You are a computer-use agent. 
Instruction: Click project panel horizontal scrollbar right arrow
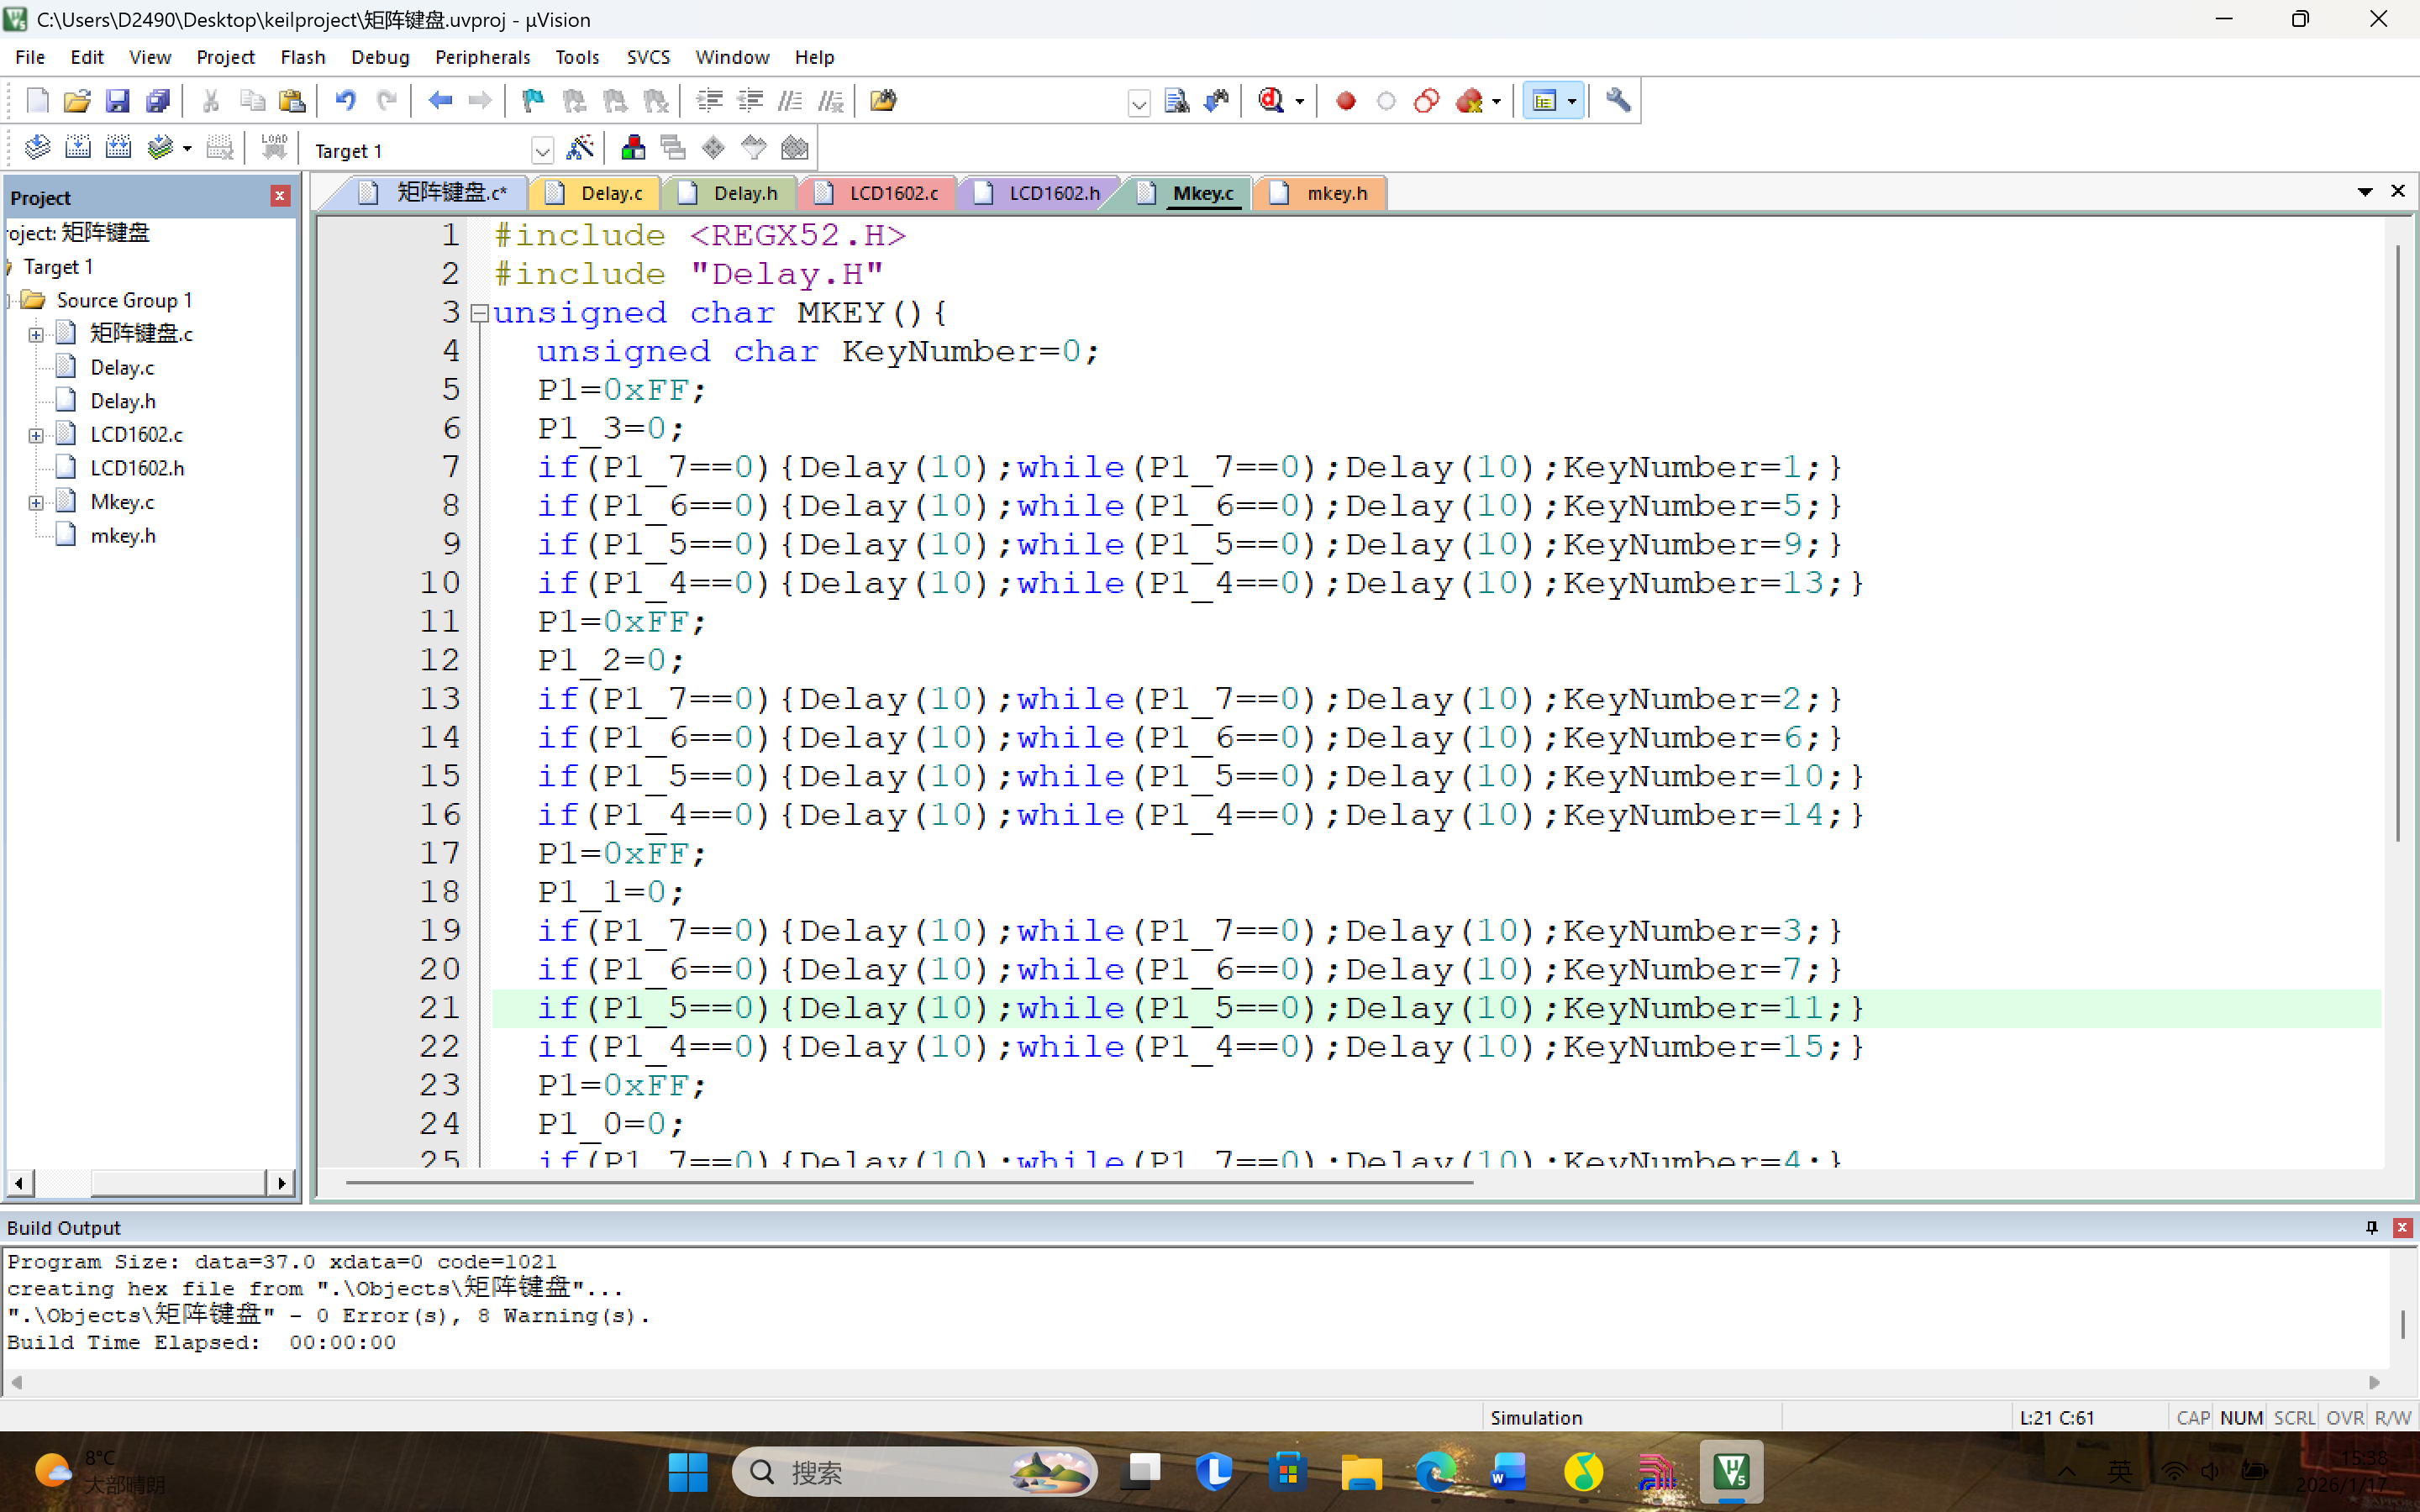pyautogui.click(x=282, y=1183)
